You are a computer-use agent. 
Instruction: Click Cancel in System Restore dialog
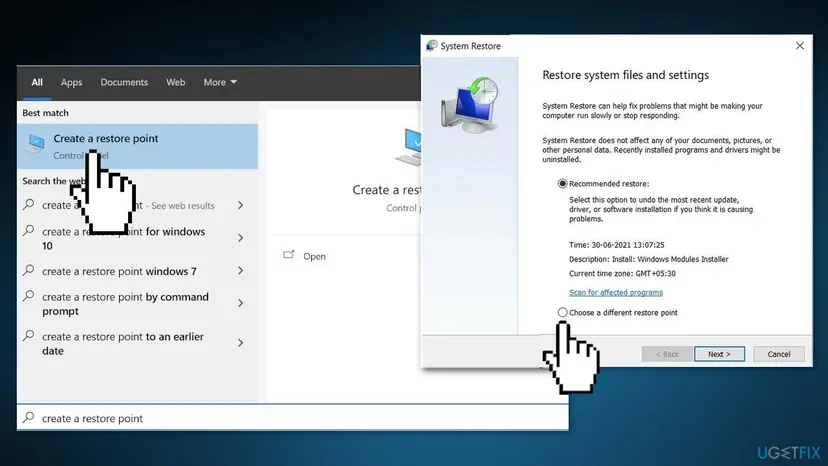point(779,354)
